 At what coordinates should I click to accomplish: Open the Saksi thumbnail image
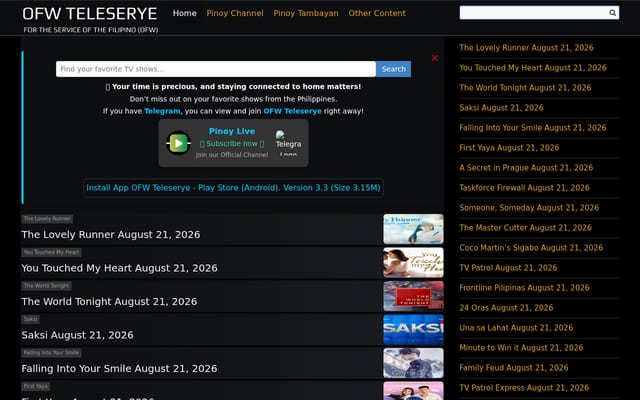tap(413, 329)
